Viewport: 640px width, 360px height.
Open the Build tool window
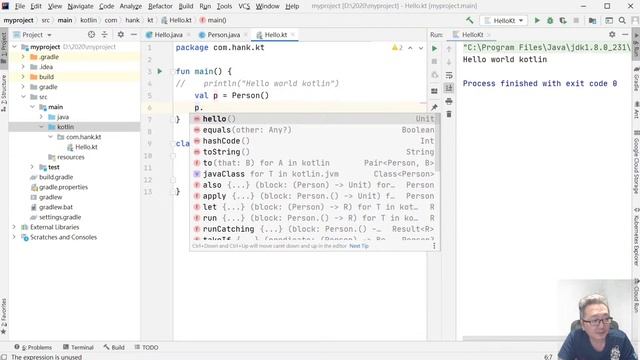[114, 347]
